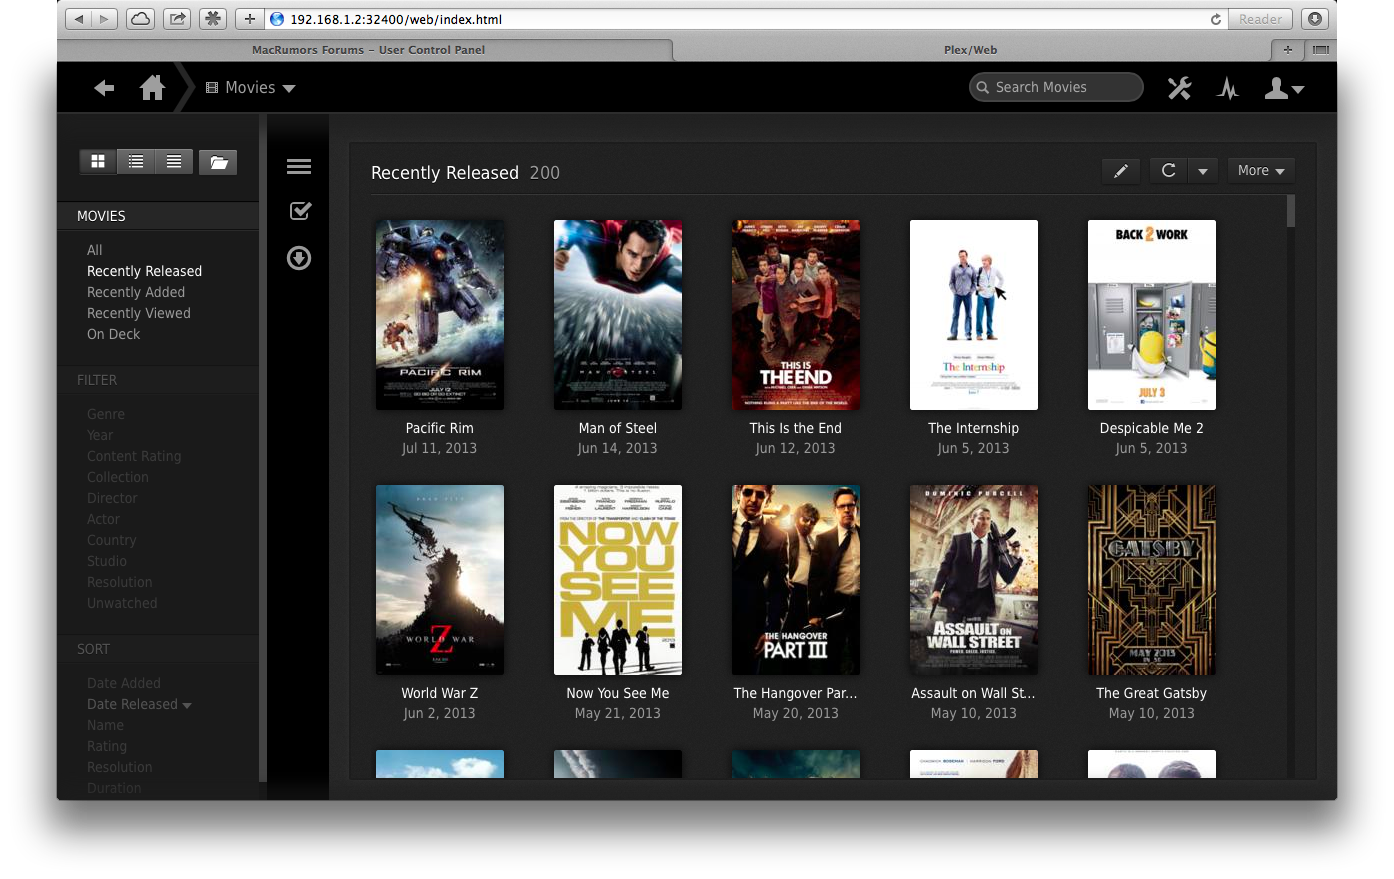
Task: Click Safari iCloud tabs icon
Action: (140, 19)
